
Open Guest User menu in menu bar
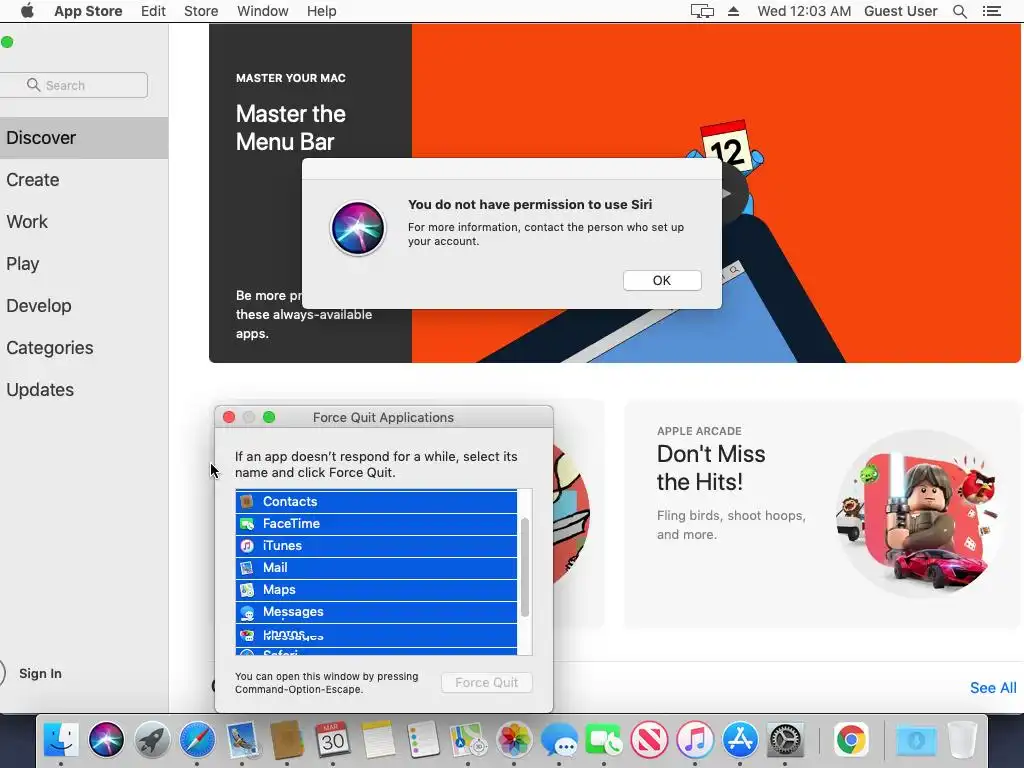[901, 11]
